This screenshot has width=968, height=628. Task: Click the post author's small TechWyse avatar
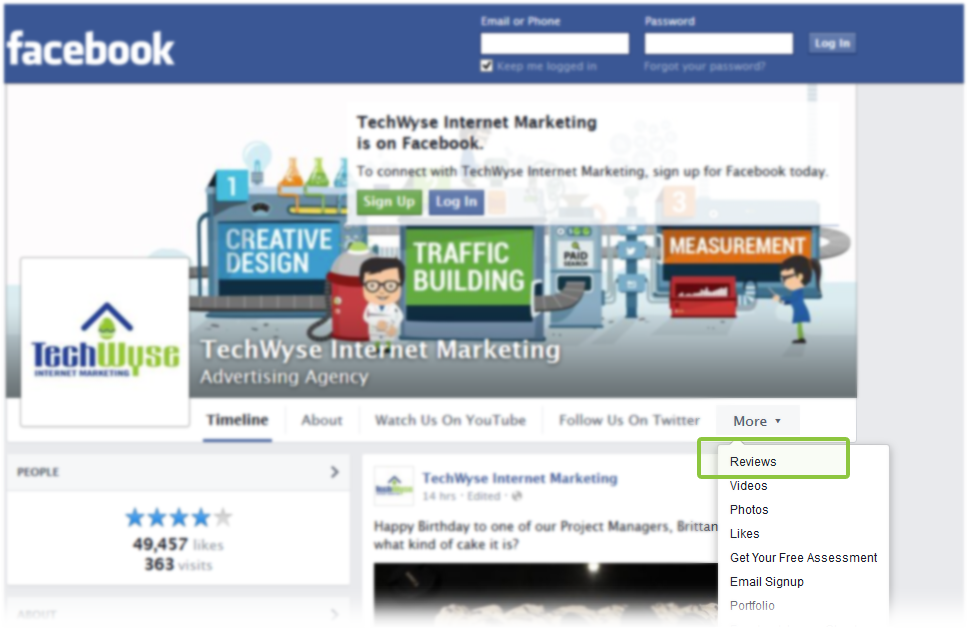pyautogui.click(x=394, y=486)
